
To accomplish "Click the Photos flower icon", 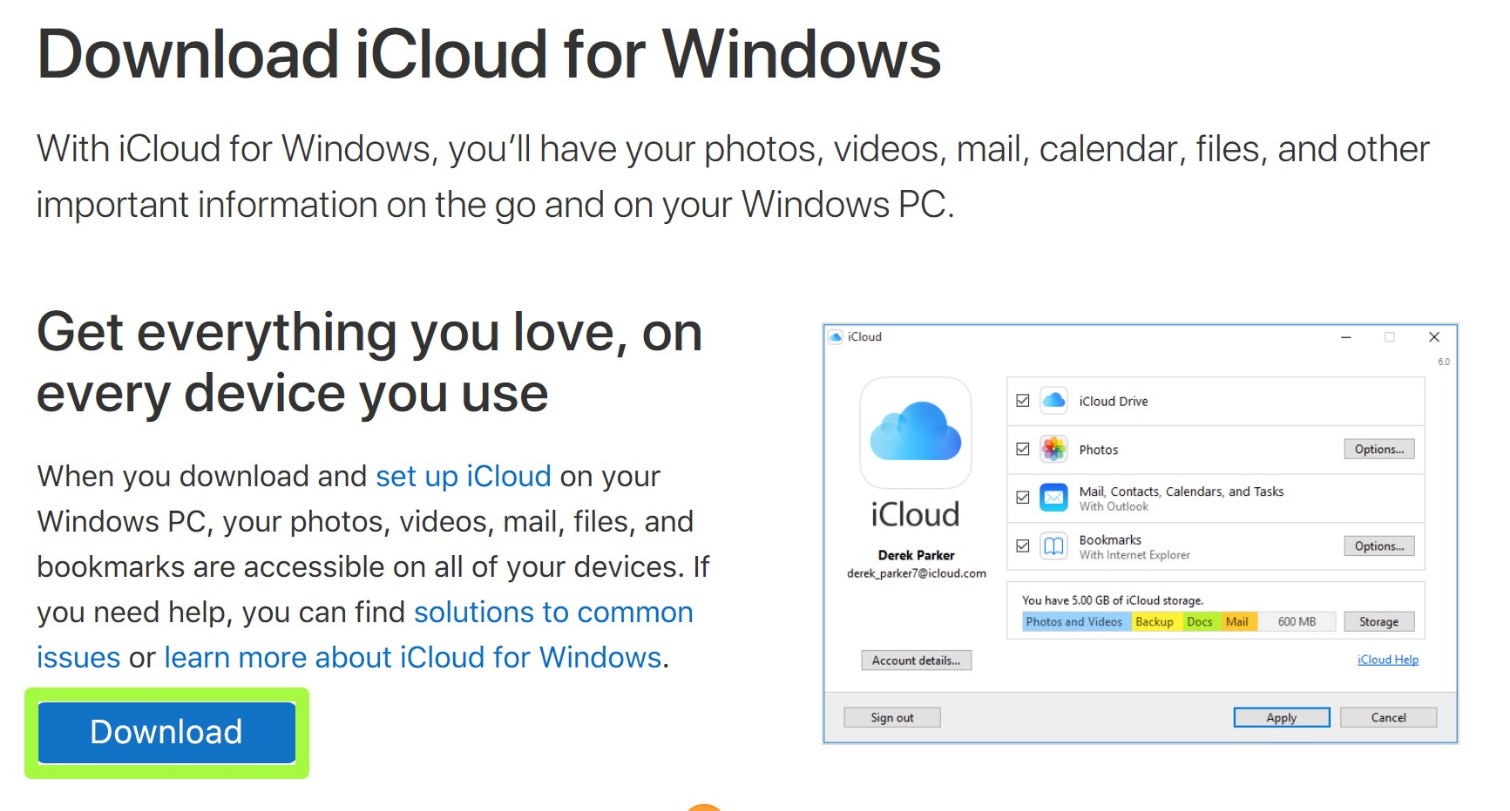I will 1054,449.
